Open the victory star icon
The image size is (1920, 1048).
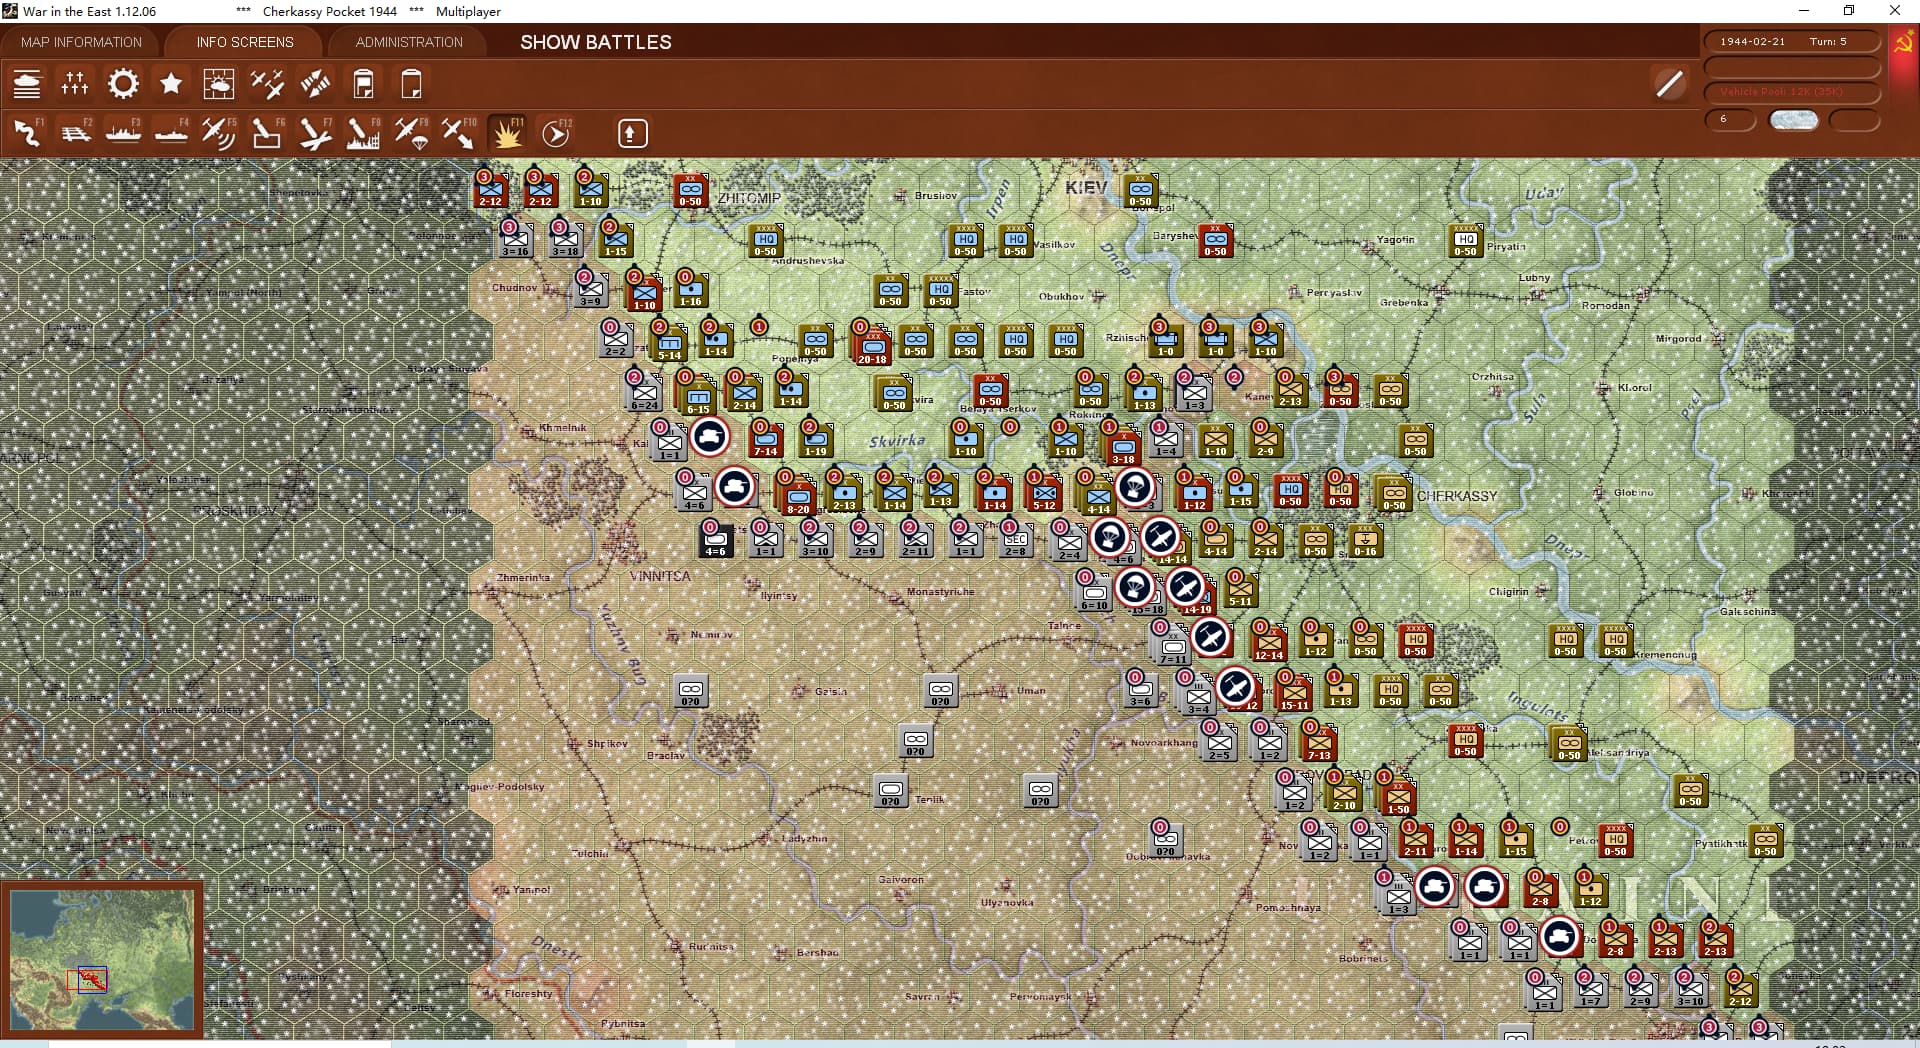tap(171, 84)
